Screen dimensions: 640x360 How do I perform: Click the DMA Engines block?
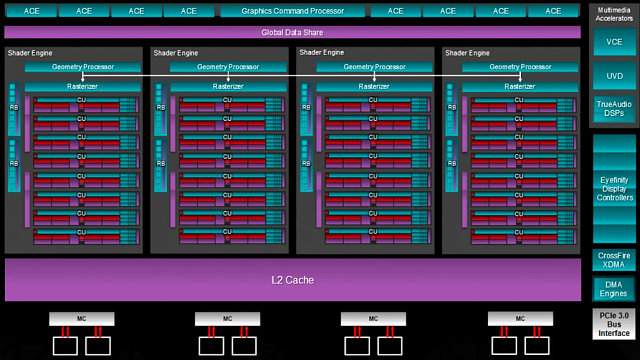[x=613, y=289]
